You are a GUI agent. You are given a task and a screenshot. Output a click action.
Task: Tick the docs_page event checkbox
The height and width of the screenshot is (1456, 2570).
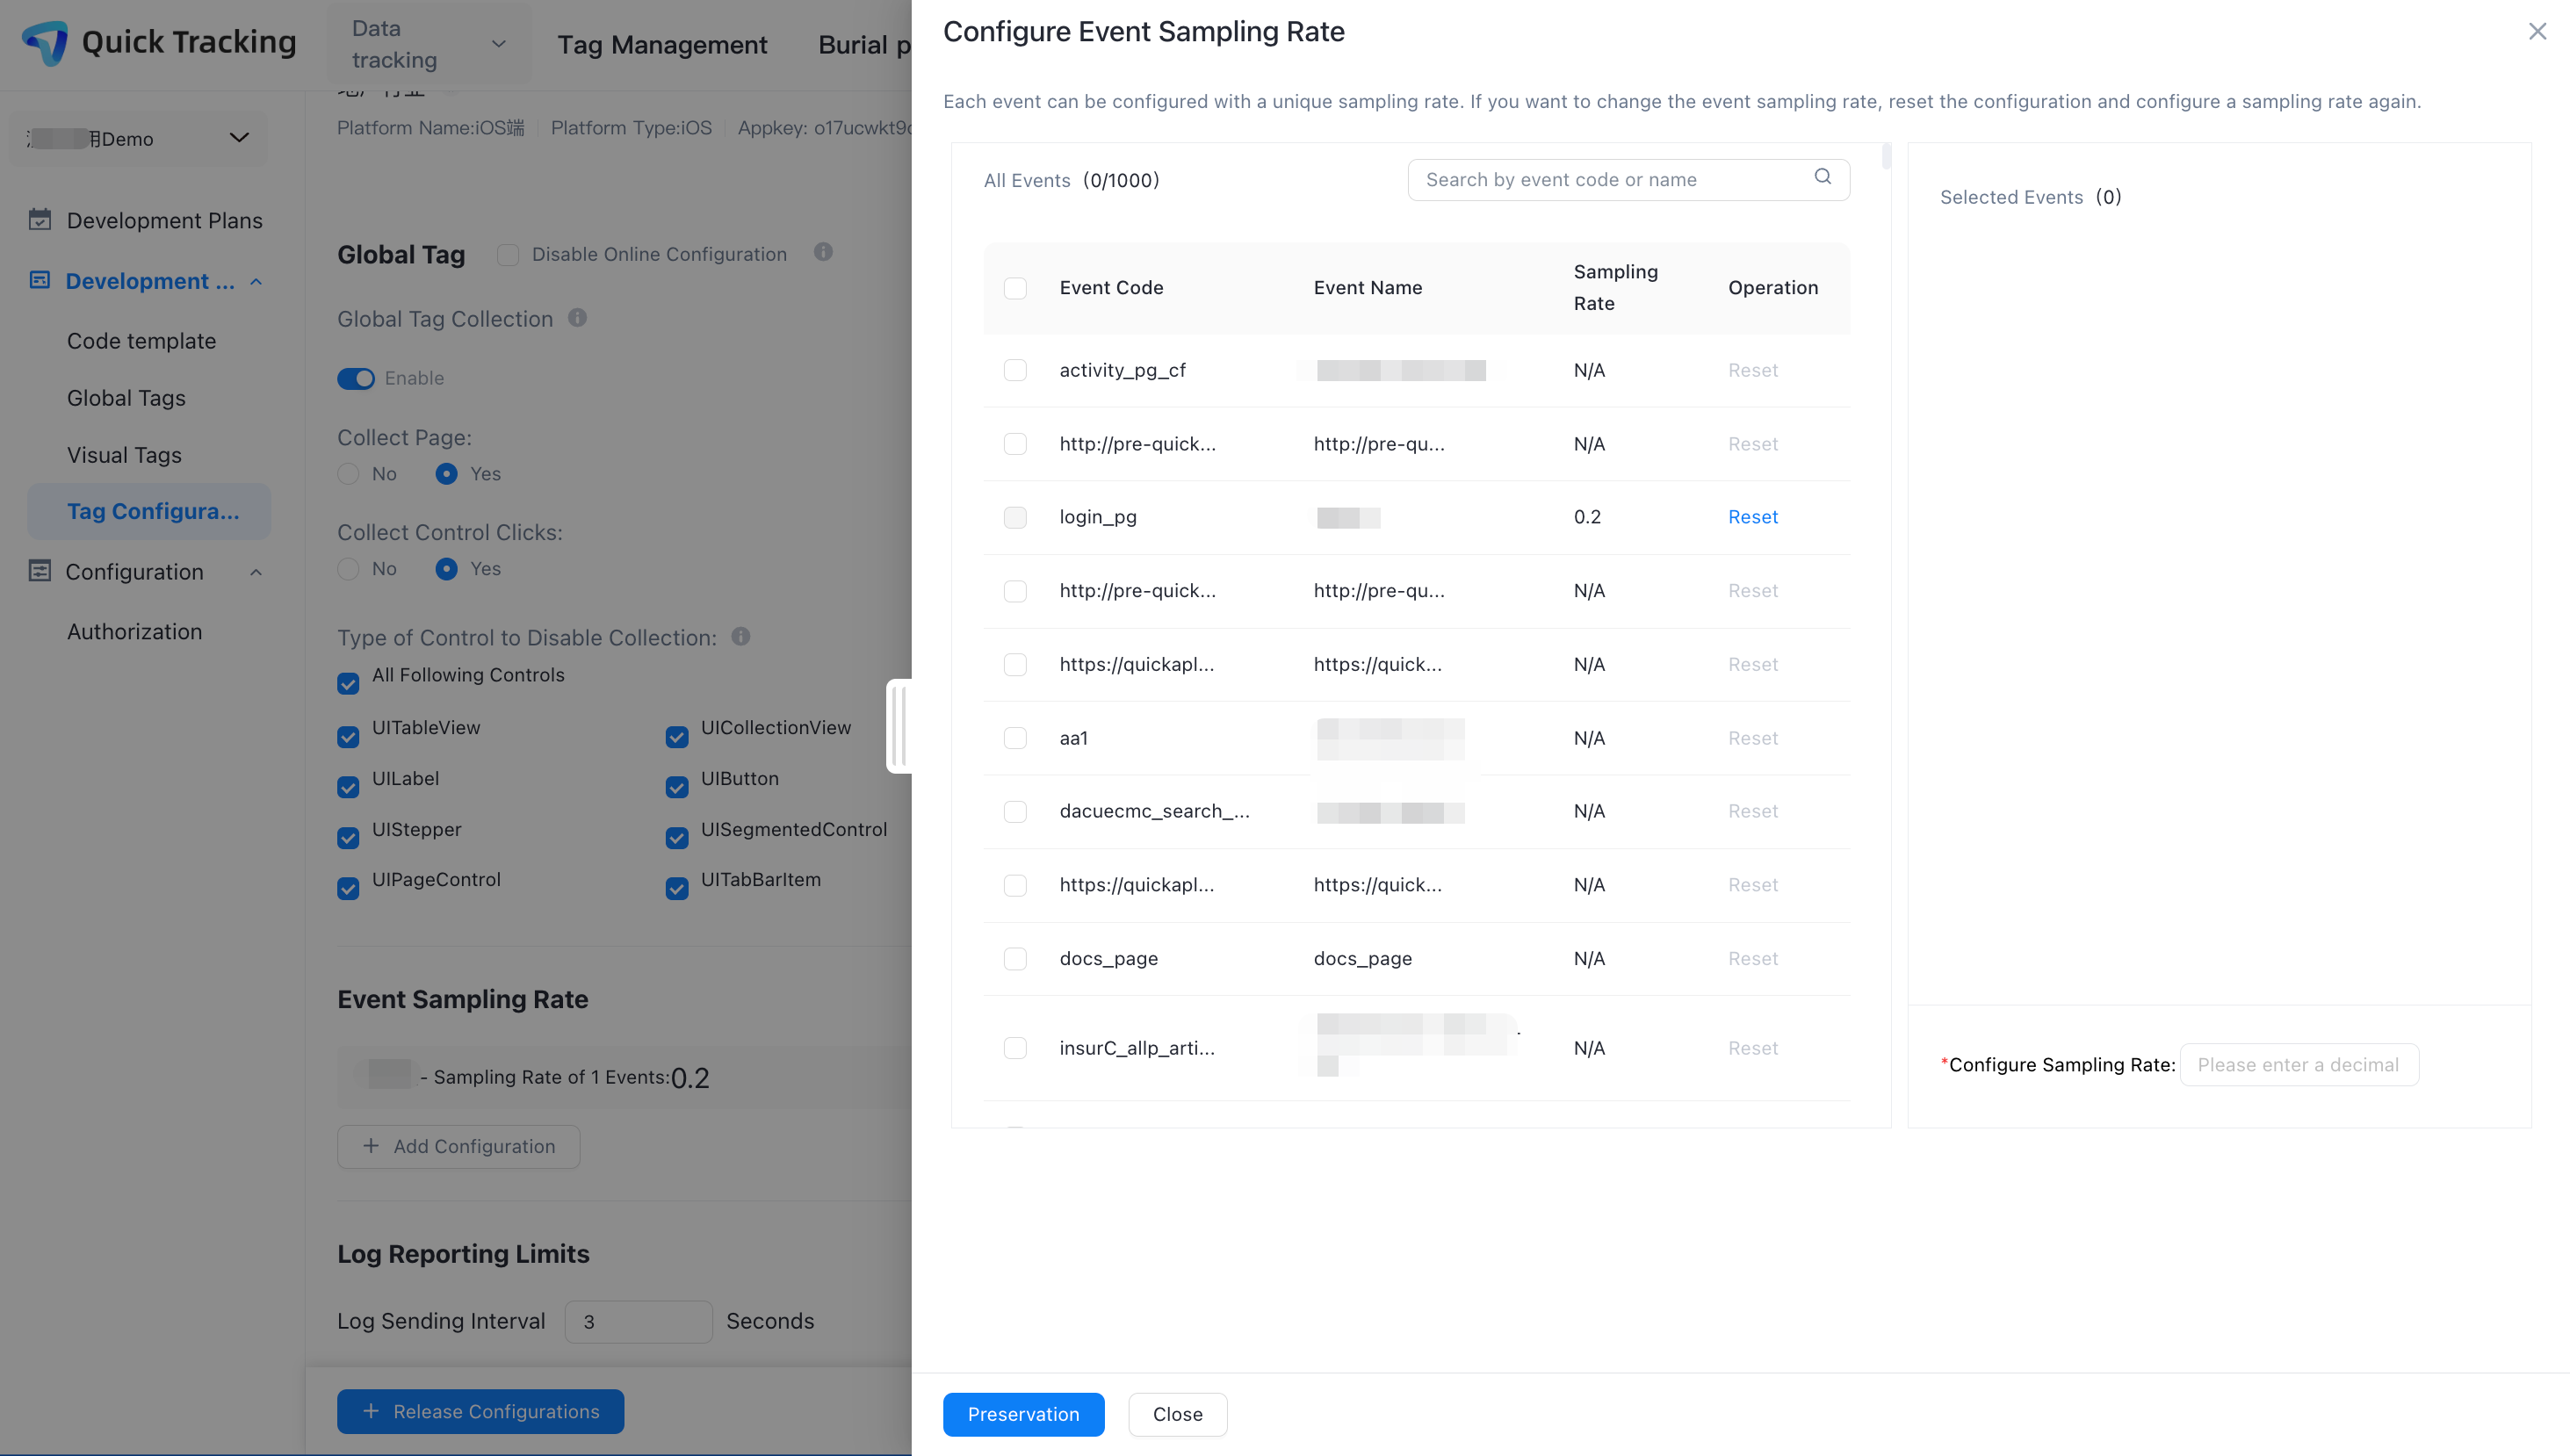point(1015,958)
